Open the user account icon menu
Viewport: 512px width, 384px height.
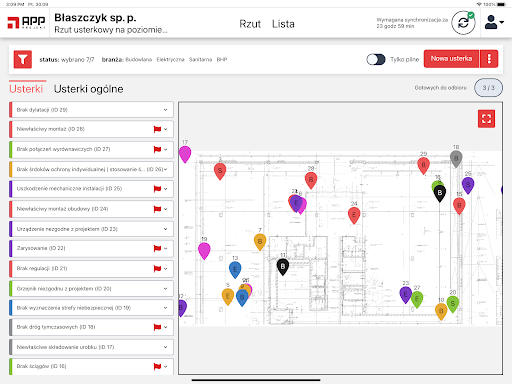pos(494,23)
